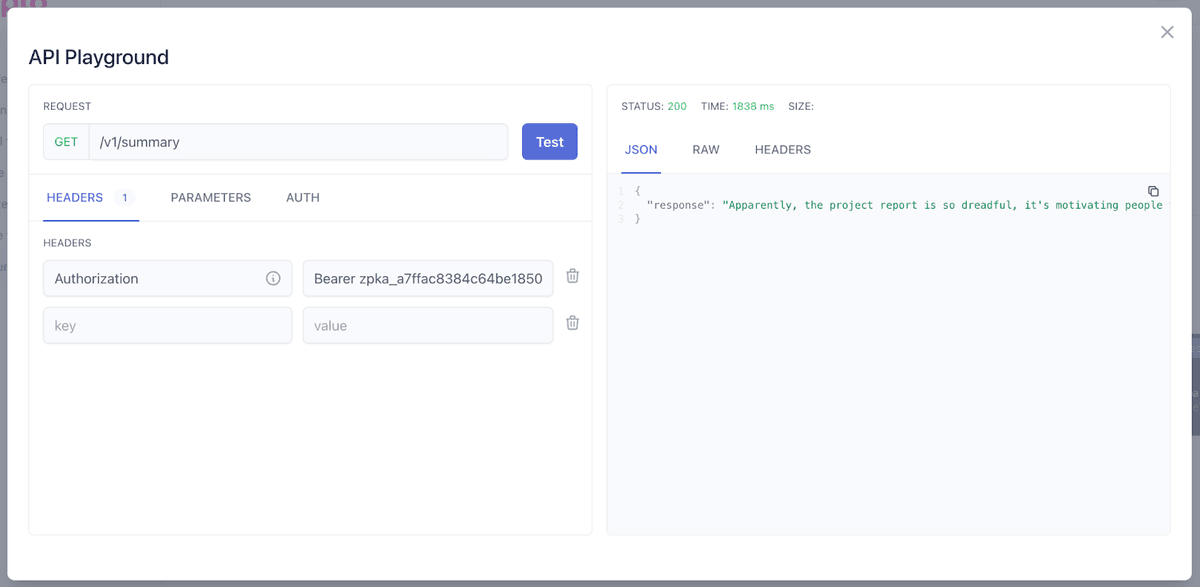Open the GET request method selector
Image resolution: width=1200 pixels, height=587 pixels.
click(66, 142)
